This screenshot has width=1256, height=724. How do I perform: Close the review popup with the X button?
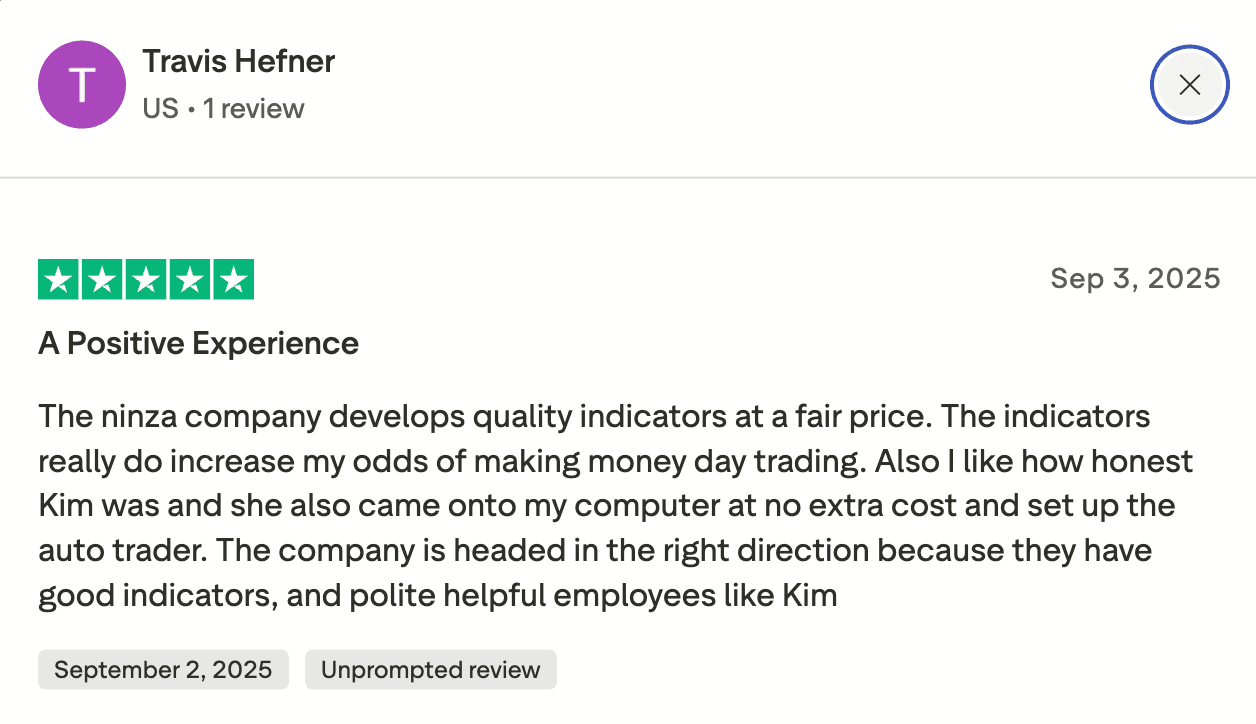pyautogui.click(x=1189, y=85)
